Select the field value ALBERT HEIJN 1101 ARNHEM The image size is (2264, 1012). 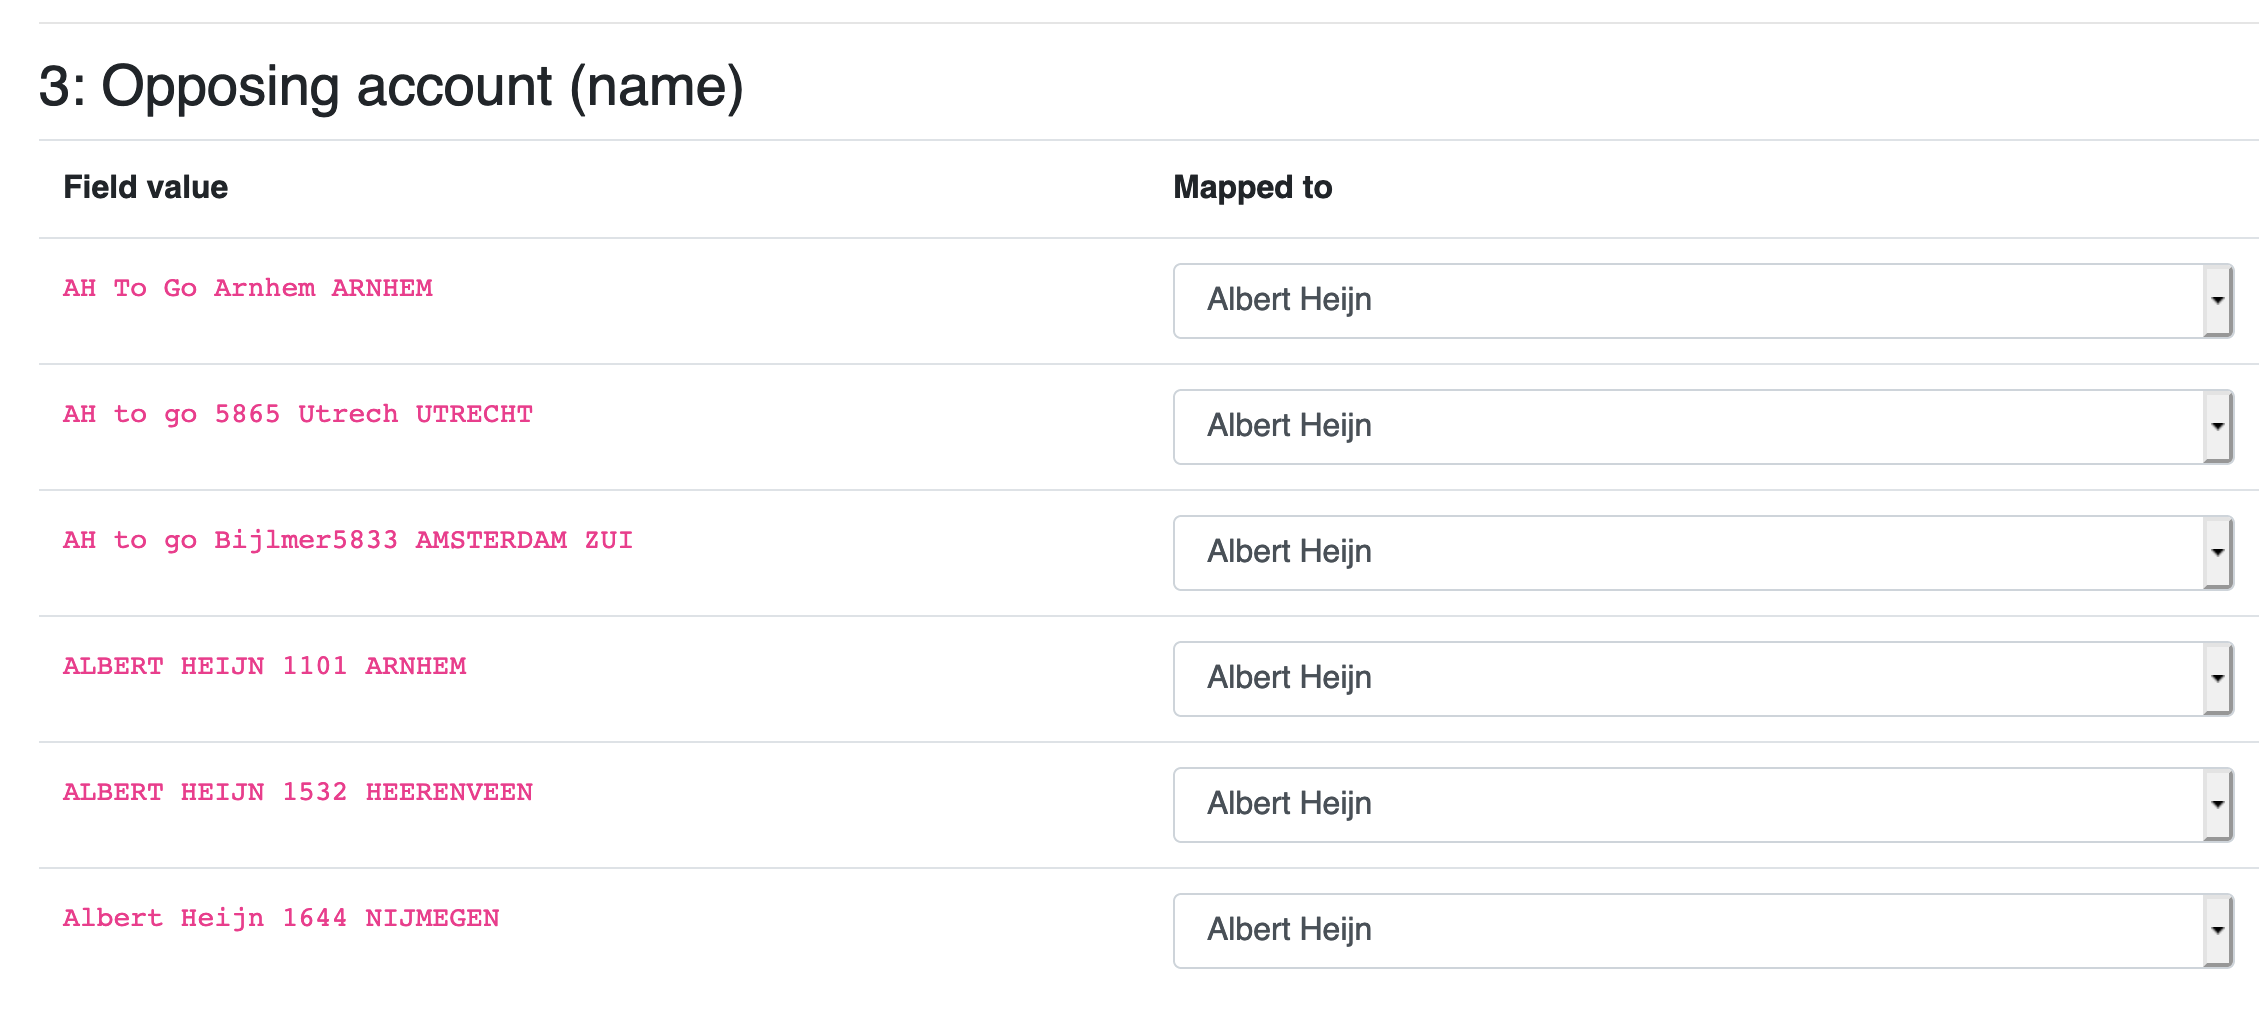pos(264,666)
